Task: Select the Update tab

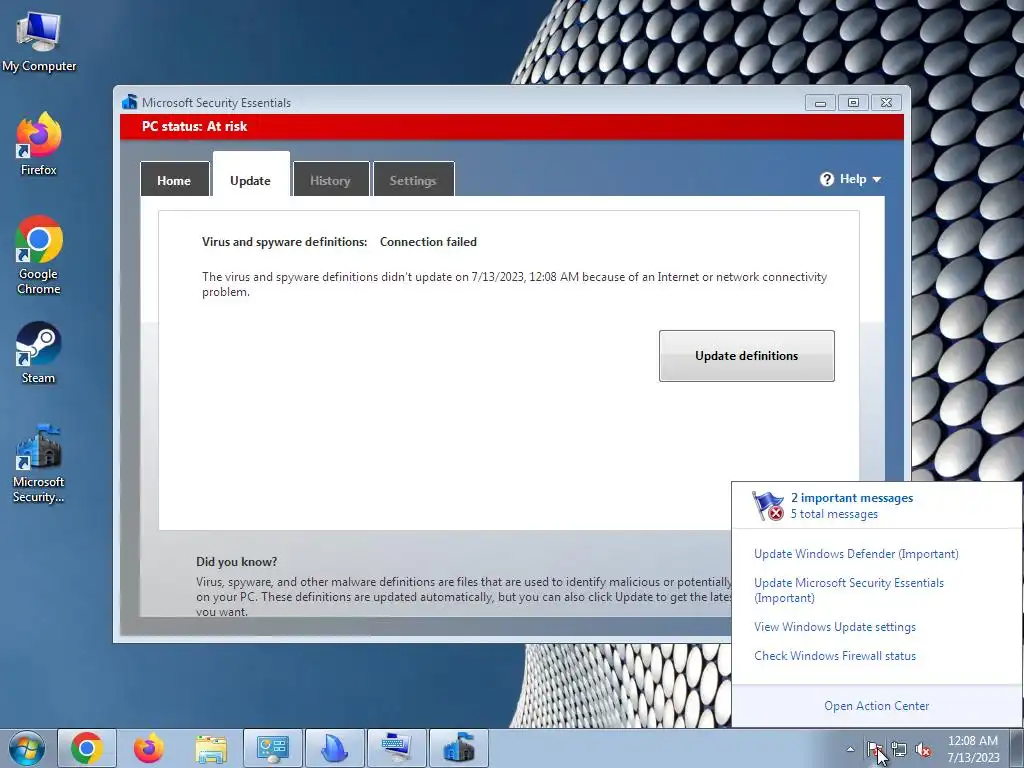Action: click(x=251, y=175)
